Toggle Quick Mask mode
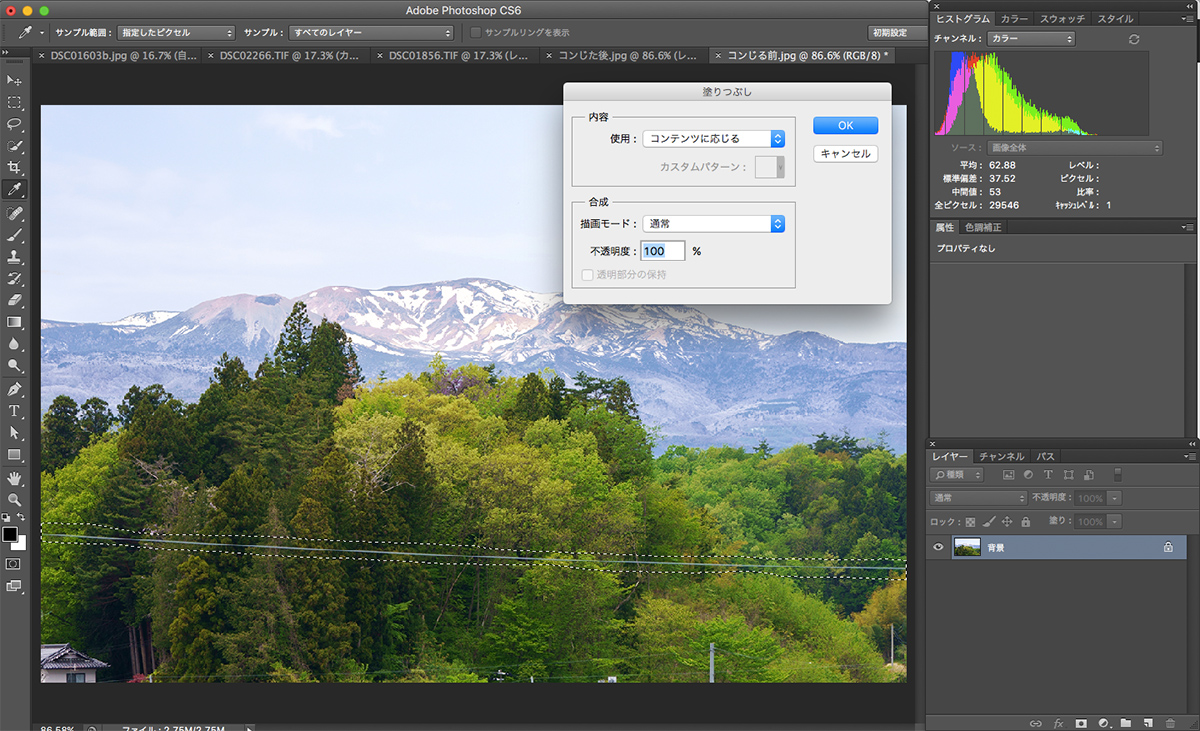The image size is (1200, 731). pyautogui.click(x=14, y=564)
